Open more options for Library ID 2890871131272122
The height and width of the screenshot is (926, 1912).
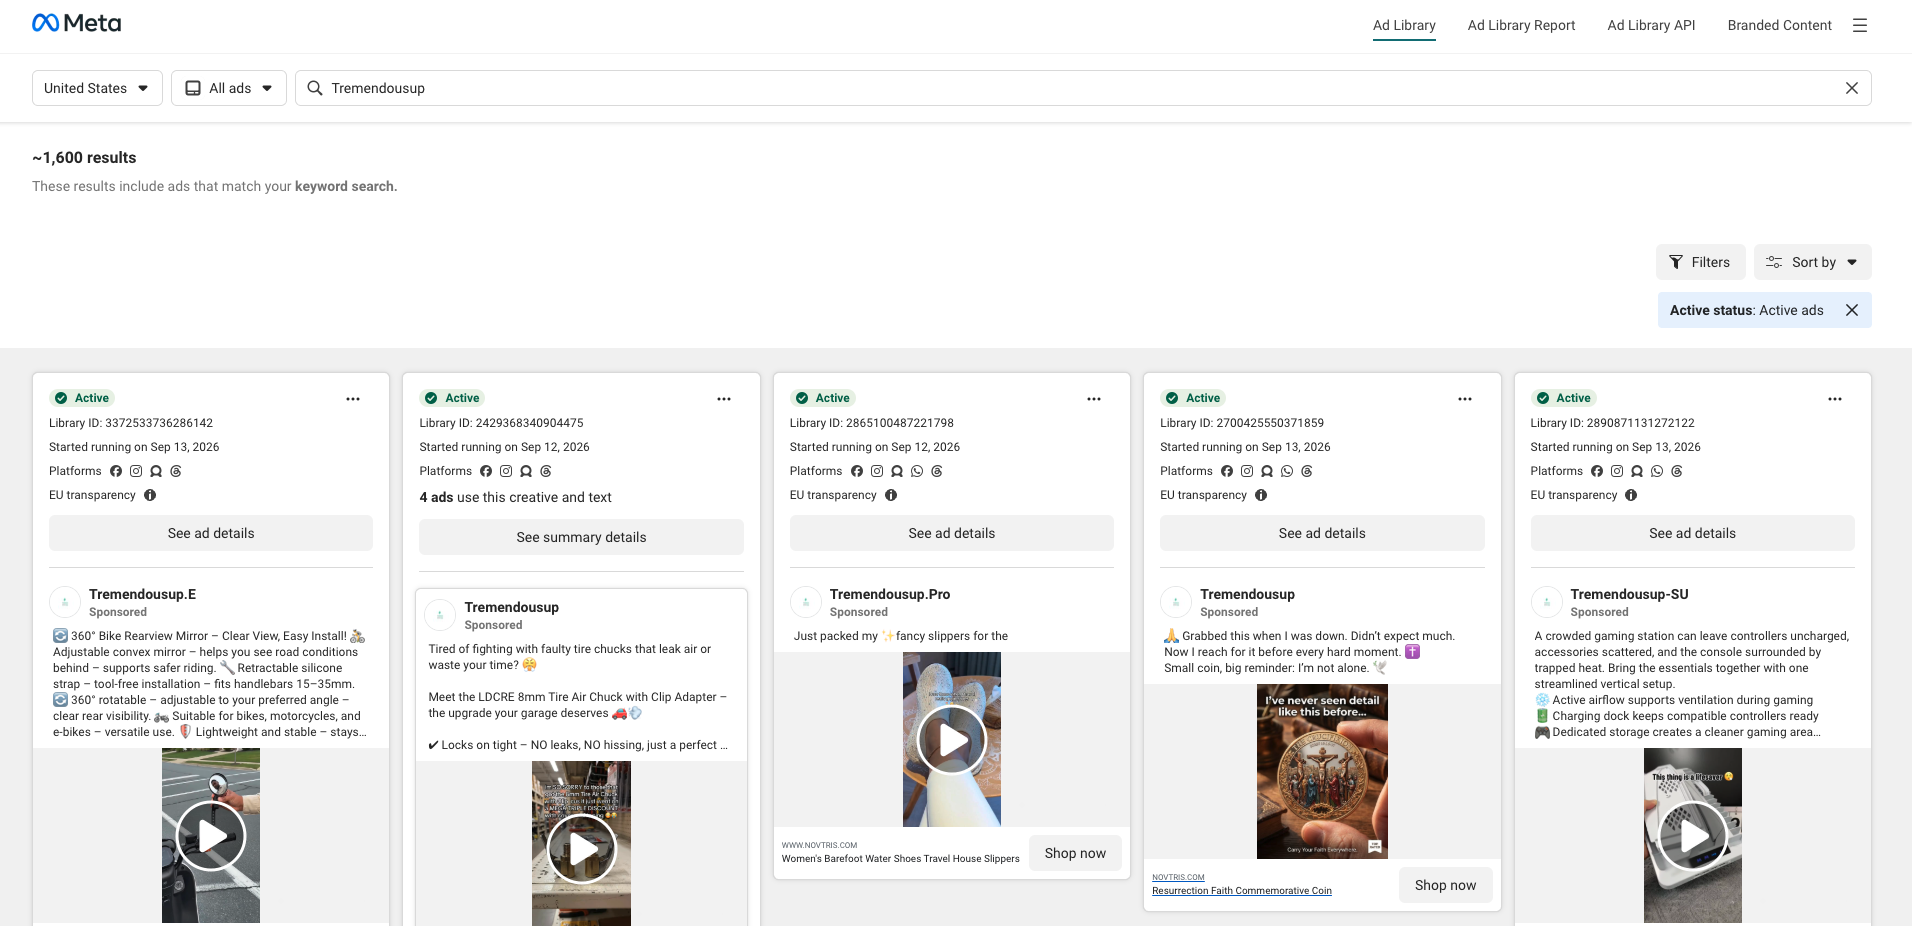point(1835,399)
